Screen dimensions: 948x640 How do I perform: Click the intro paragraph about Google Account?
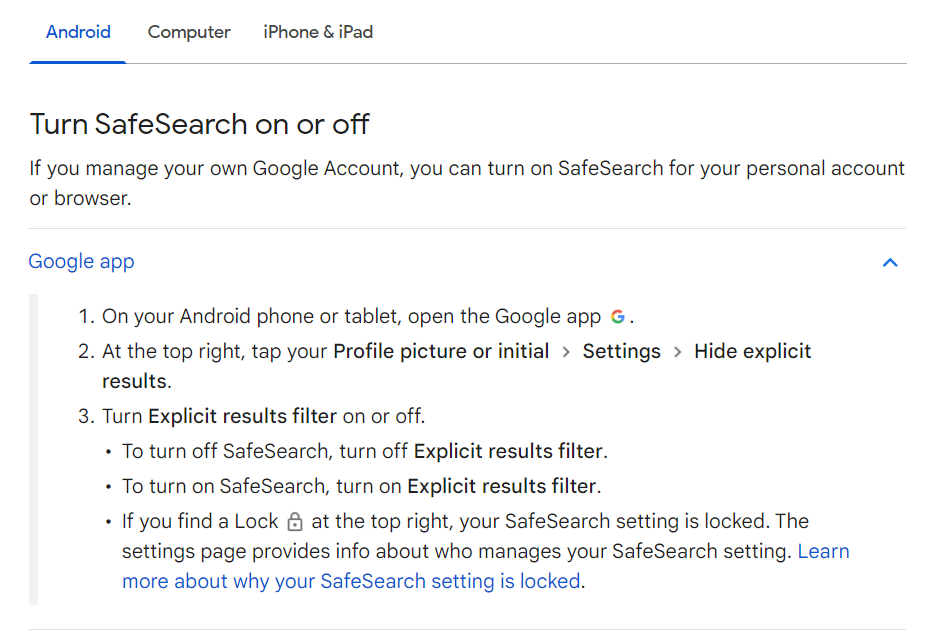pyautogui.click(x=467, y=183)
